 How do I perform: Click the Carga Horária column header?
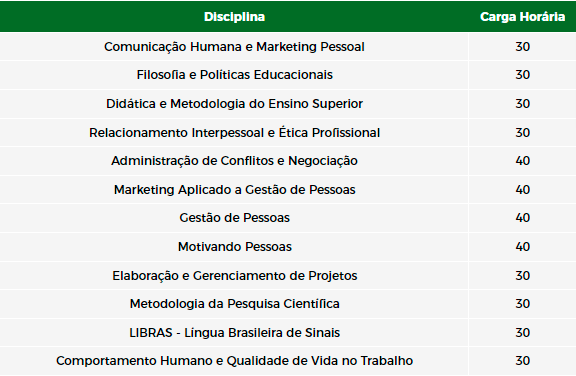click(522, 17)
